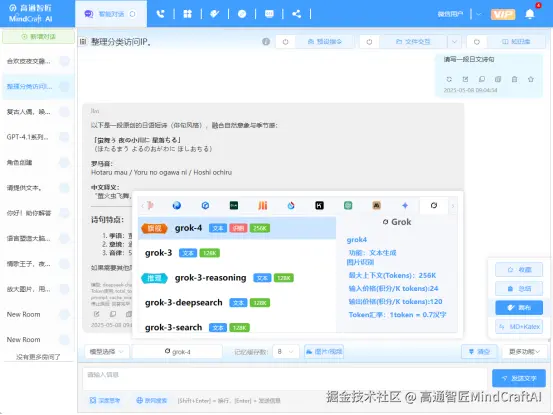This screenshot has height=415, width=553.
Task: Open the 记忆缓存数 dropdown showing 8
Action: (286, 352)
